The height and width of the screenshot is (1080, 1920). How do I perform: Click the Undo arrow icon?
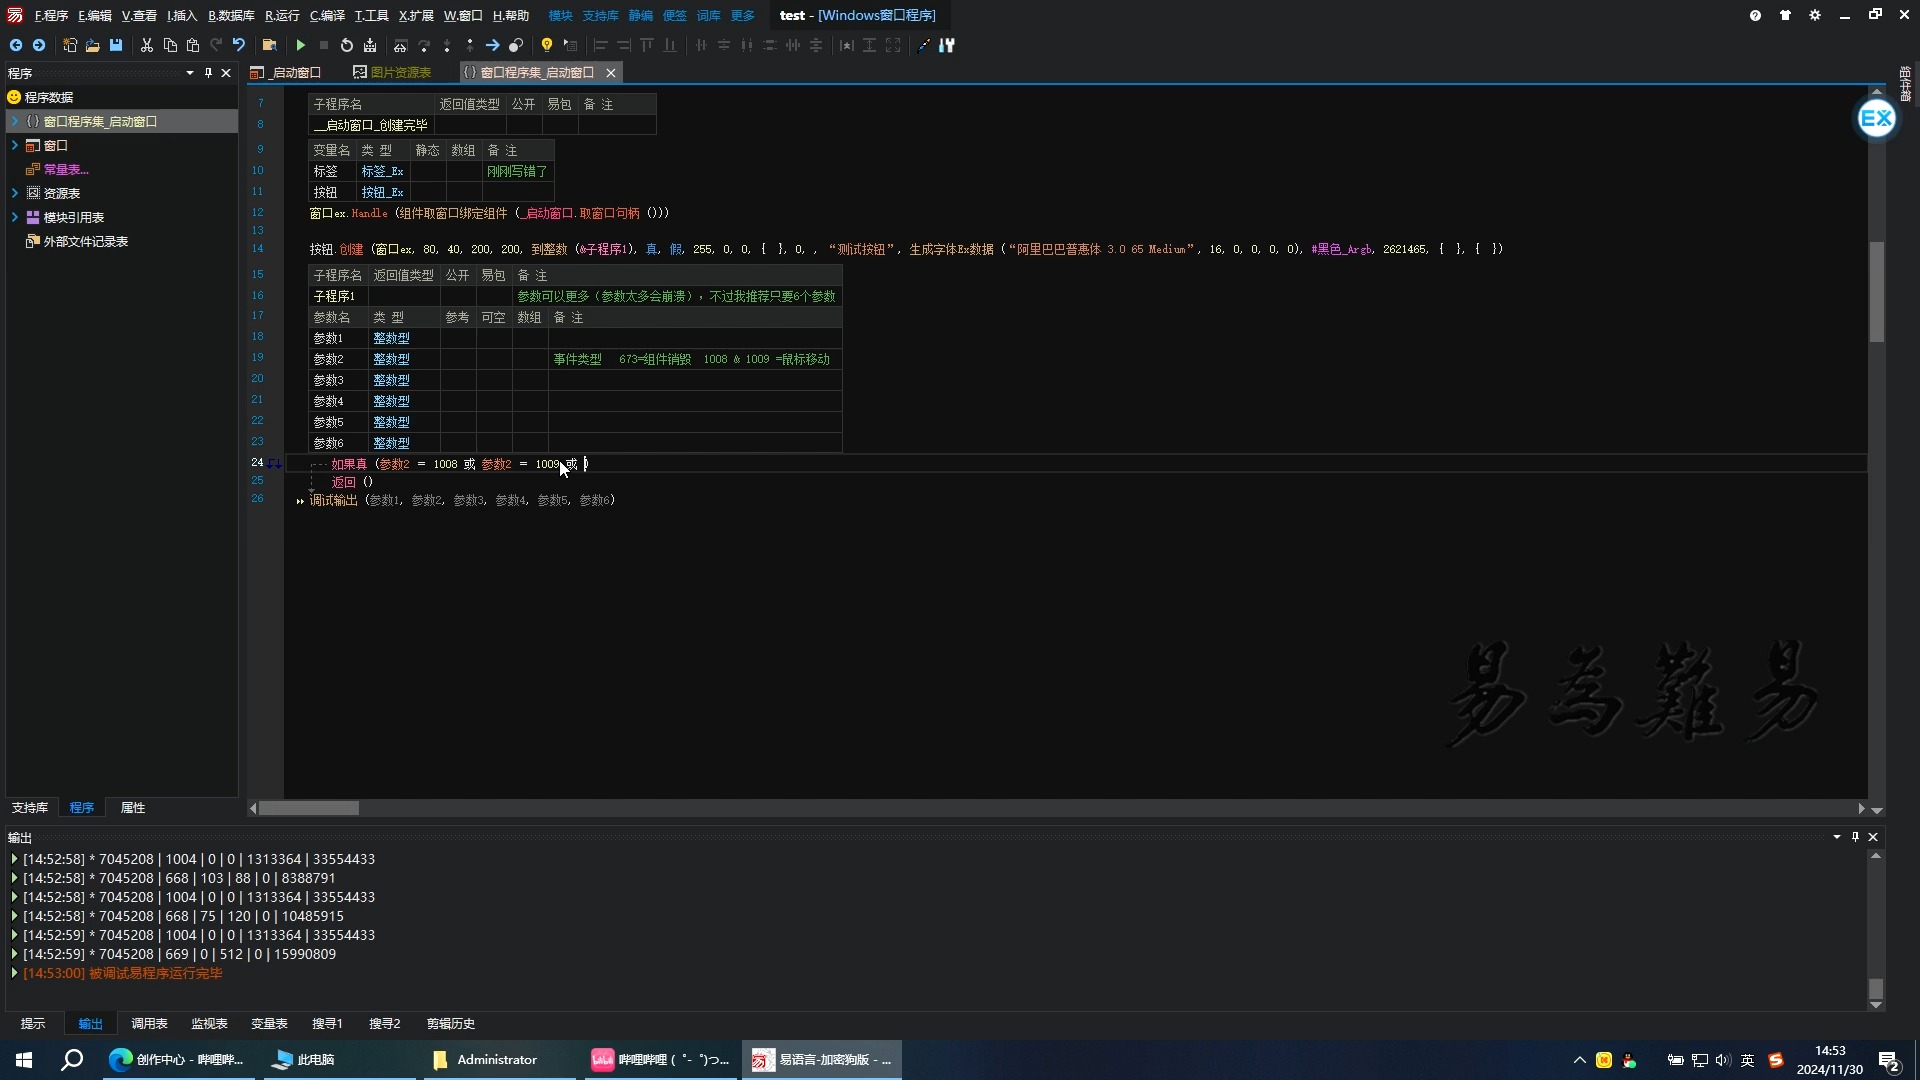click(239, 45)
